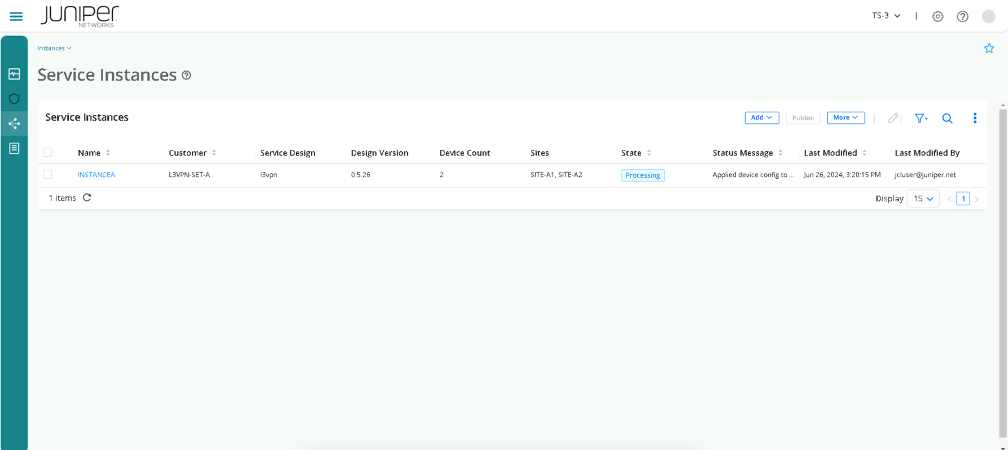Click the Publish button
The height and width of the screenshot is (450, 1008).
pos(803,118)
